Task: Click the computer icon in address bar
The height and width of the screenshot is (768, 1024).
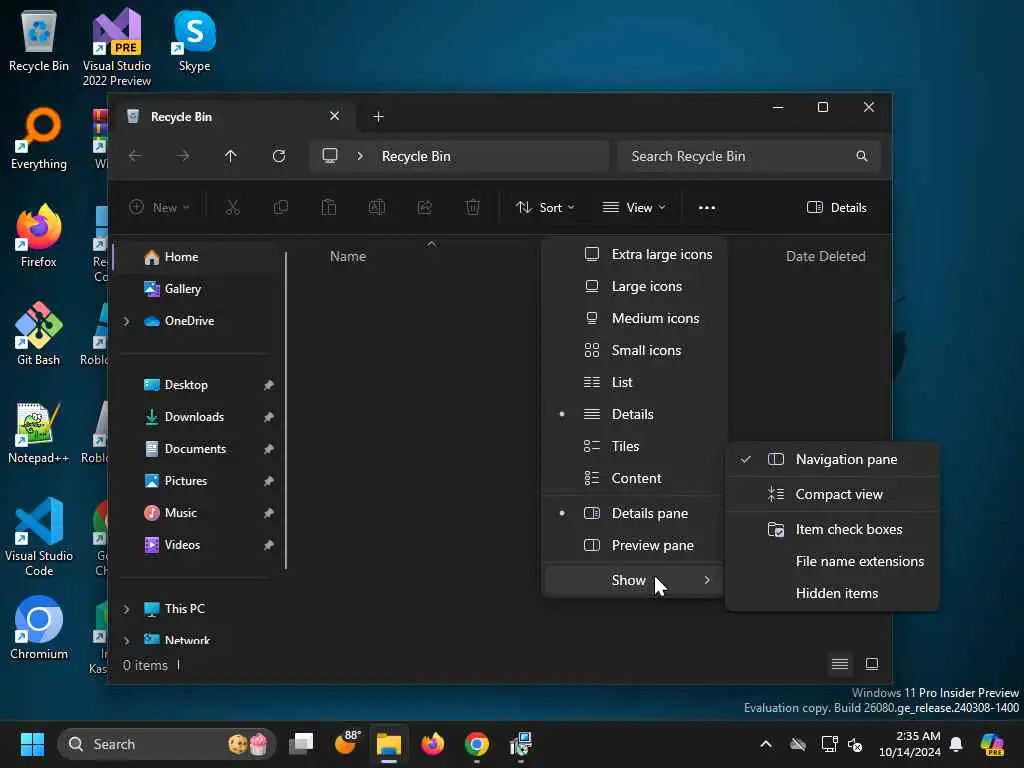Action: [x=330, y=156]
